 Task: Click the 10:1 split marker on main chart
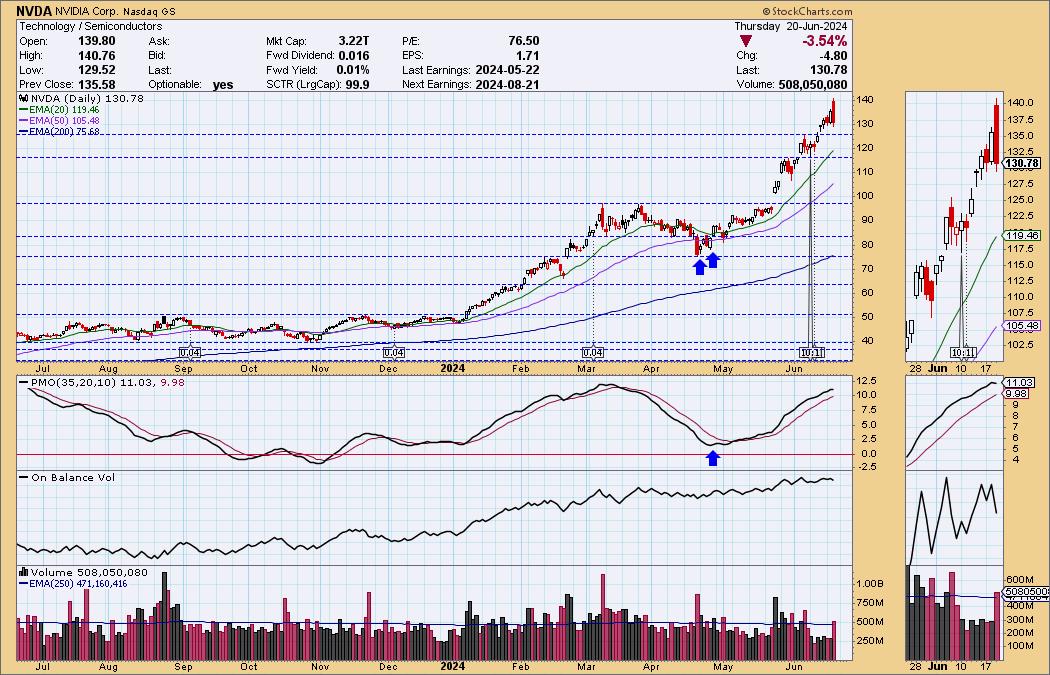pos(811,352)
